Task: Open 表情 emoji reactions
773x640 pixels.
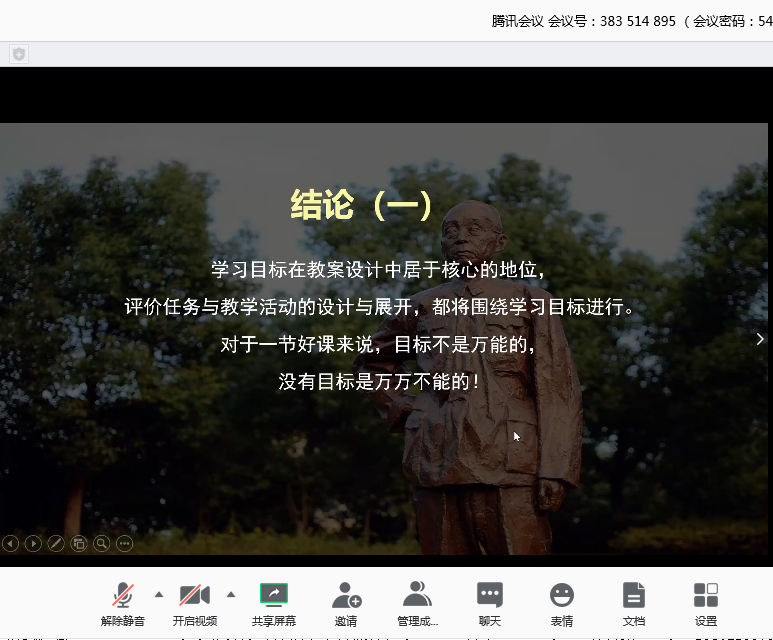Action: (x=562, y=604)
